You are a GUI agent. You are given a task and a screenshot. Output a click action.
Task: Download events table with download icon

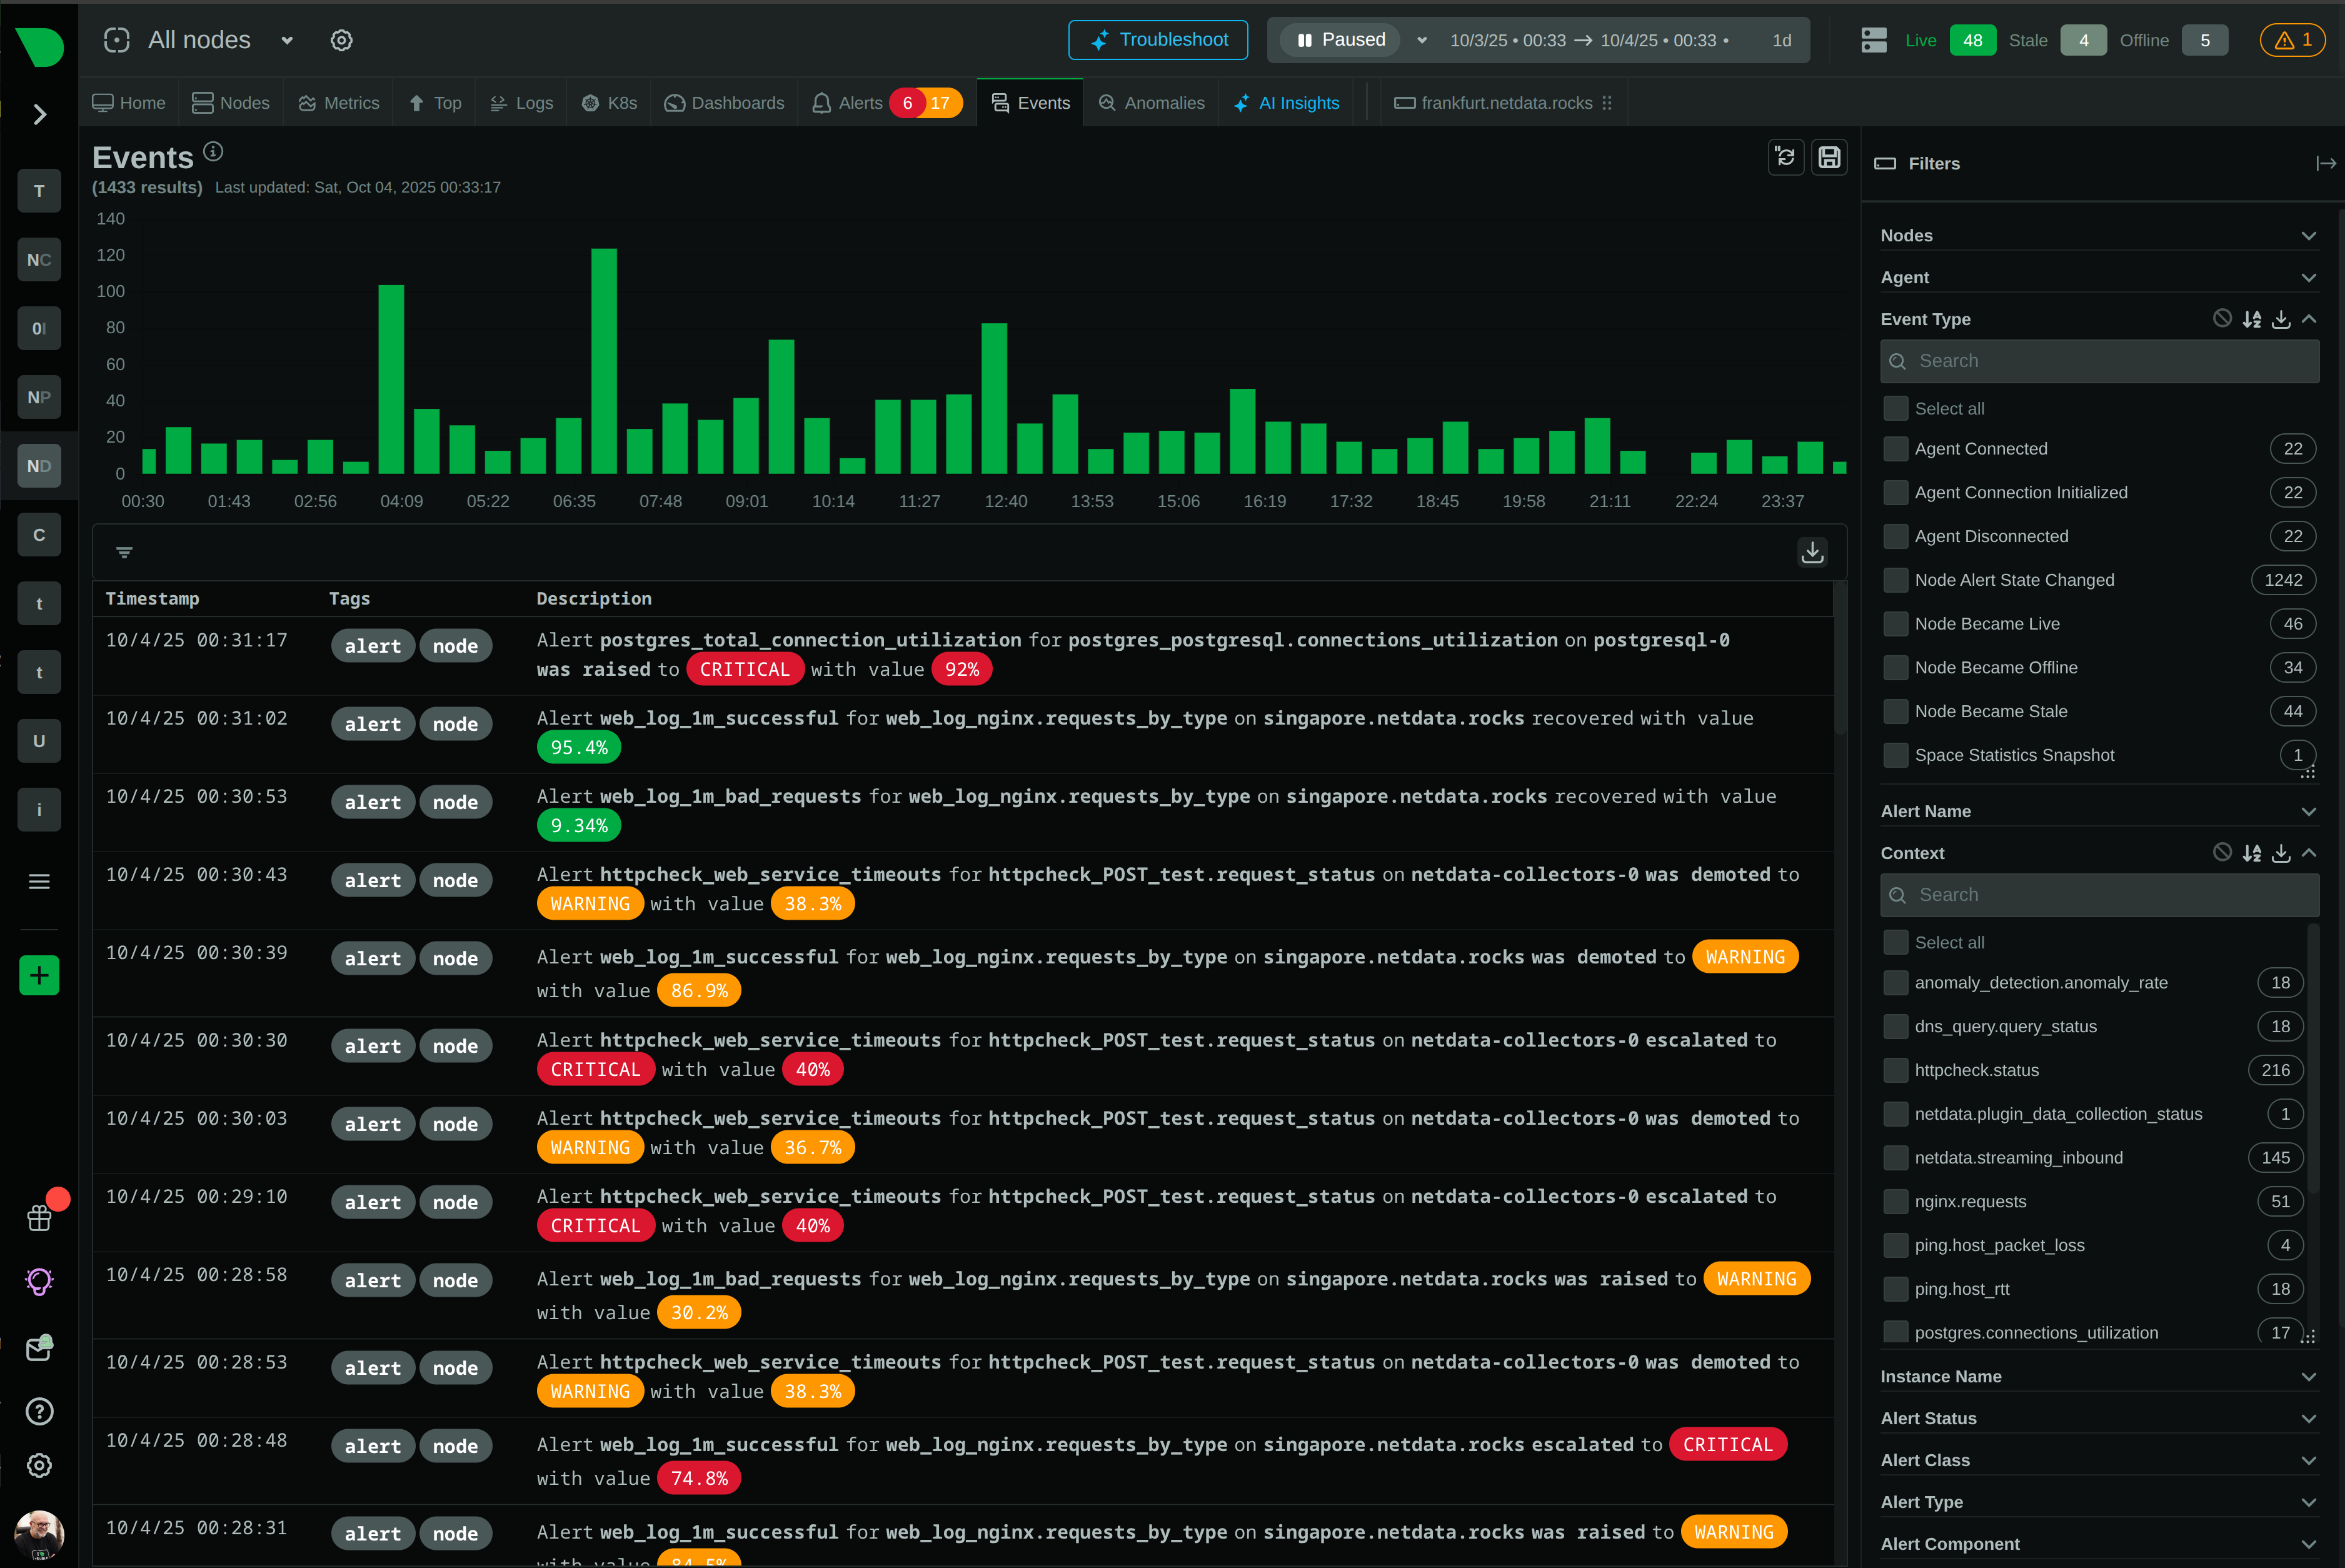(x=1812, y=552)
